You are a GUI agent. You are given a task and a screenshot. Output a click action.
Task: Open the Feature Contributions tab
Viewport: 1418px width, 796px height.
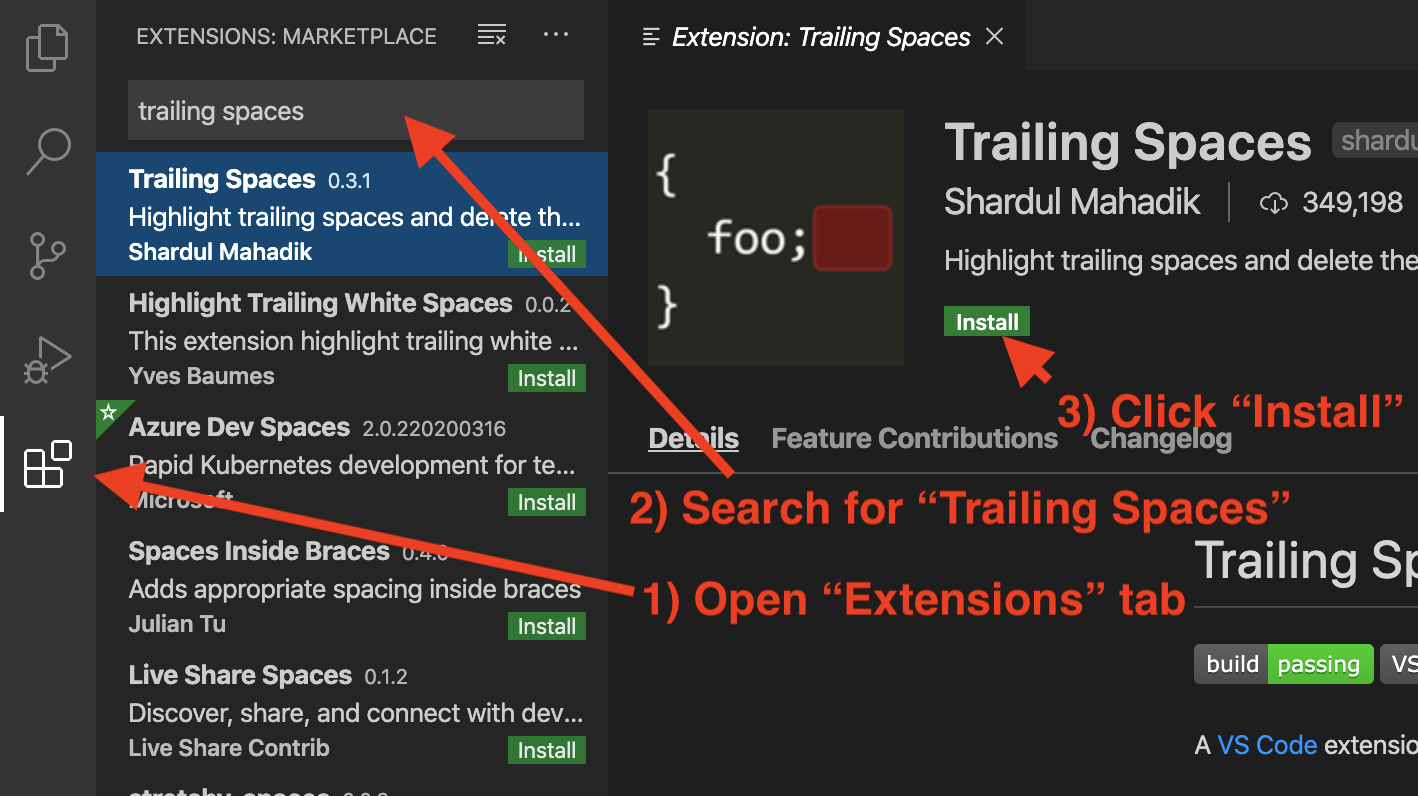pyautogui.click(x=913, y=437)
